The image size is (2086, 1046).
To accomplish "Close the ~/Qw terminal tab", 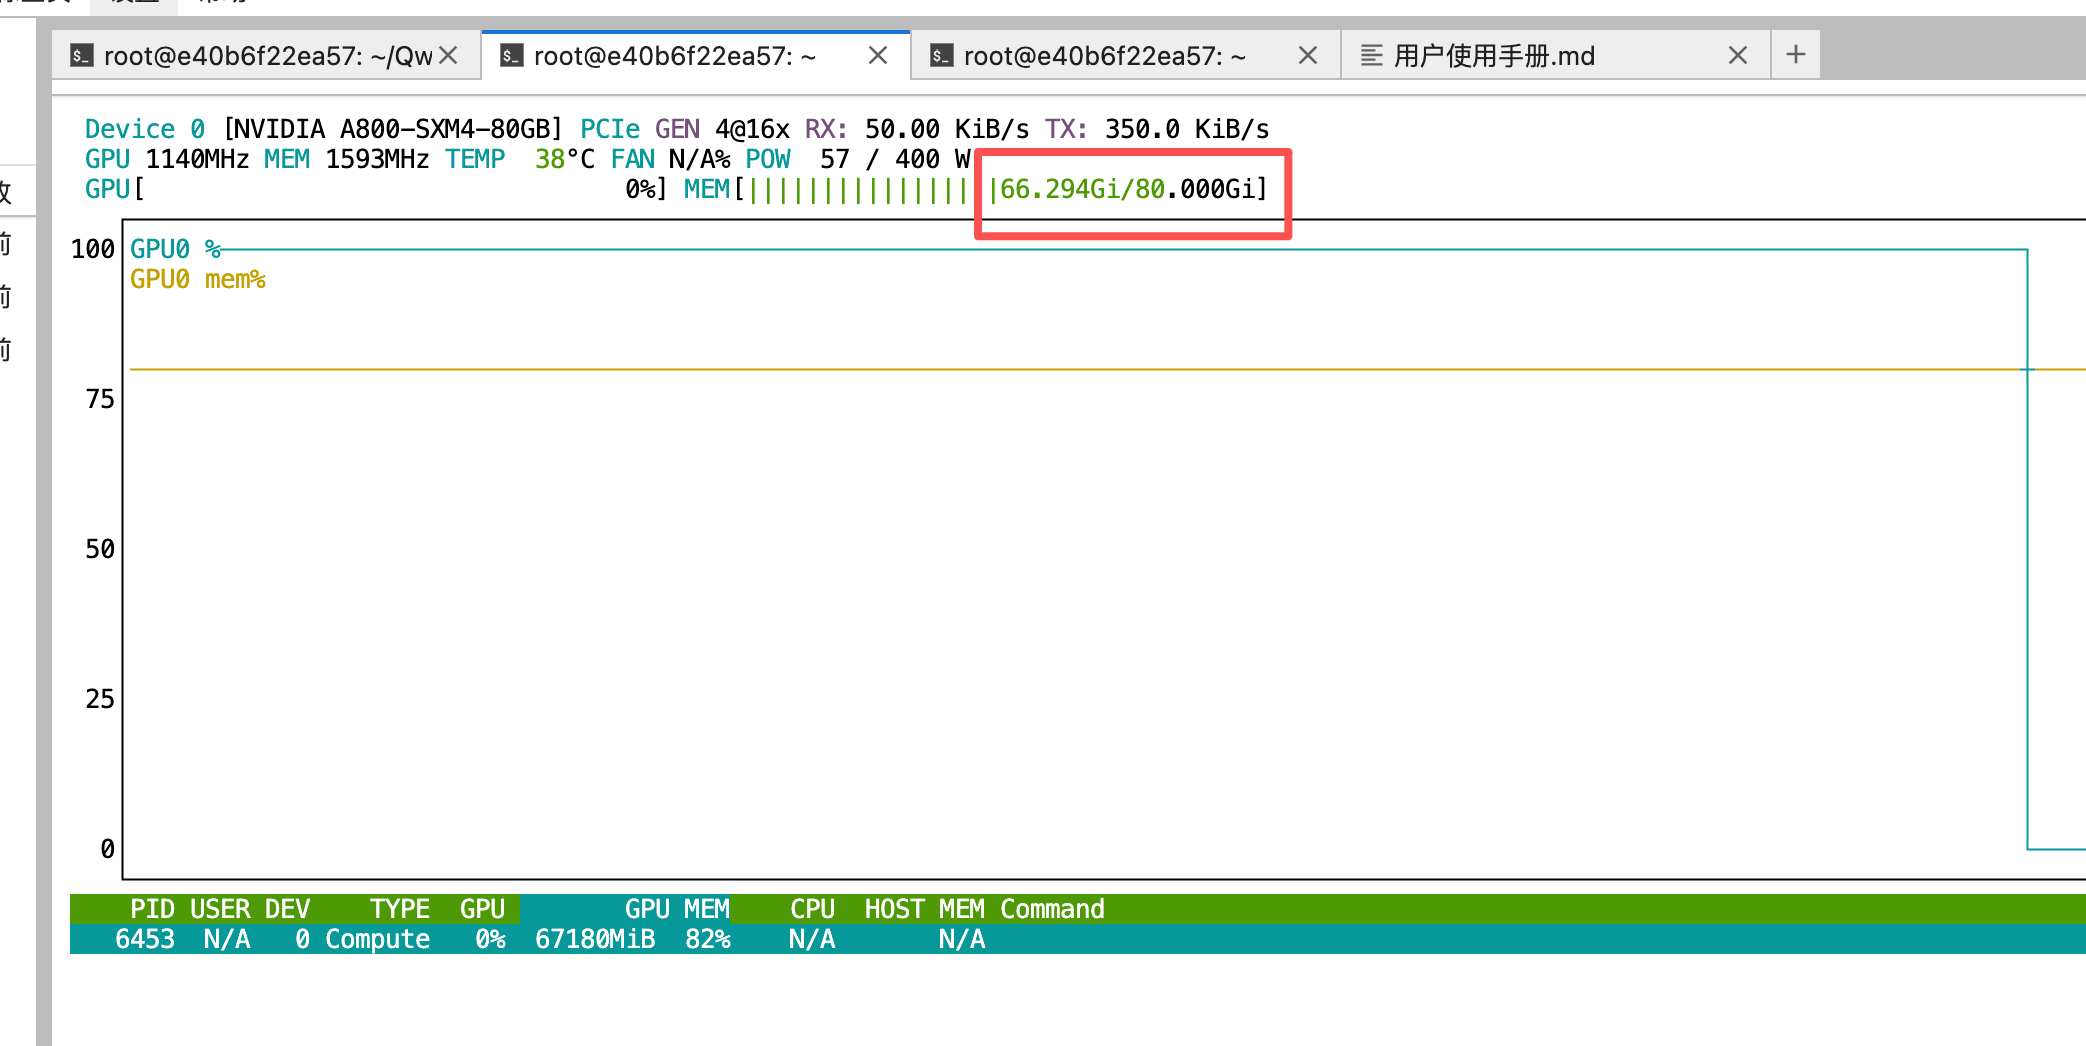I will 449,56.
